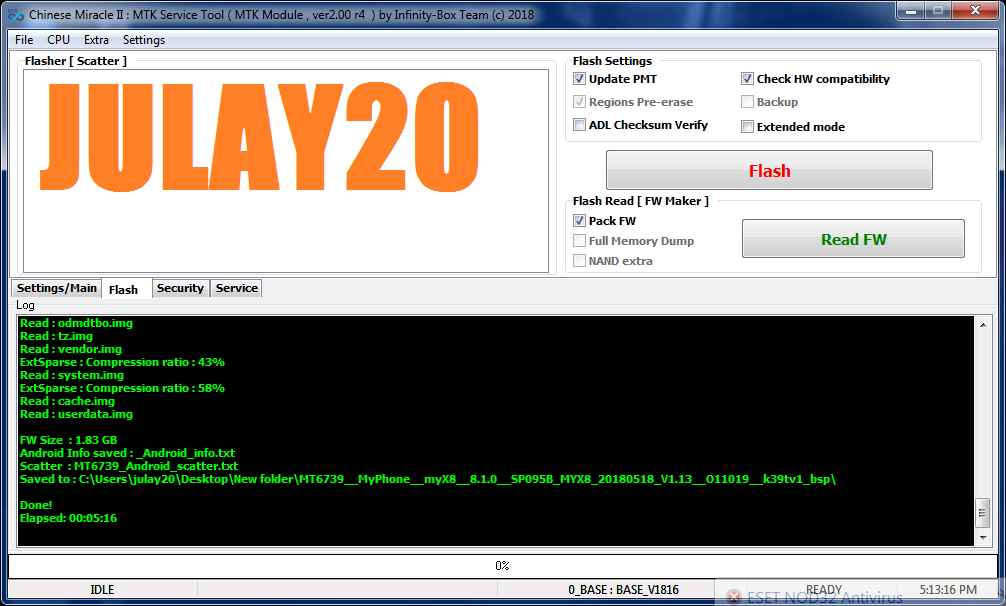Click the log scrollbar thumb
This screenshot has width=1006, height=606.
coord(983,512)
